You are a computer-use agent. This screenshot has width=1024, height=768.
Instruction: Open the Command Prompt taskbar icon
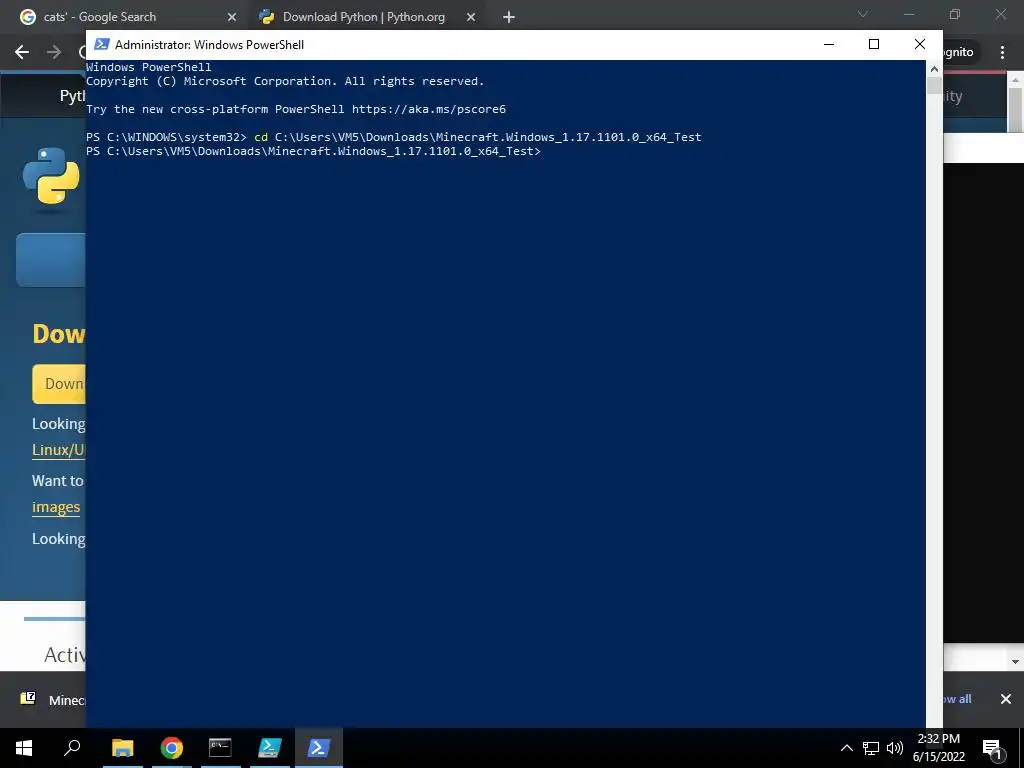[220, 748]
